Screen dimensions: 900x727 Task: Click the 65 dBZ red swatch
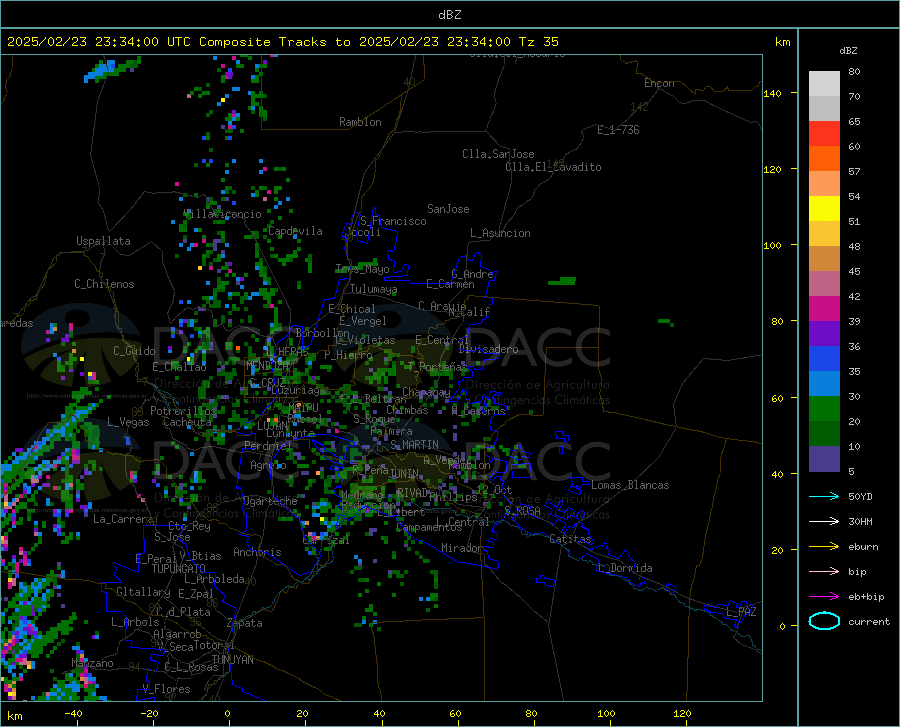coord(824,133)
